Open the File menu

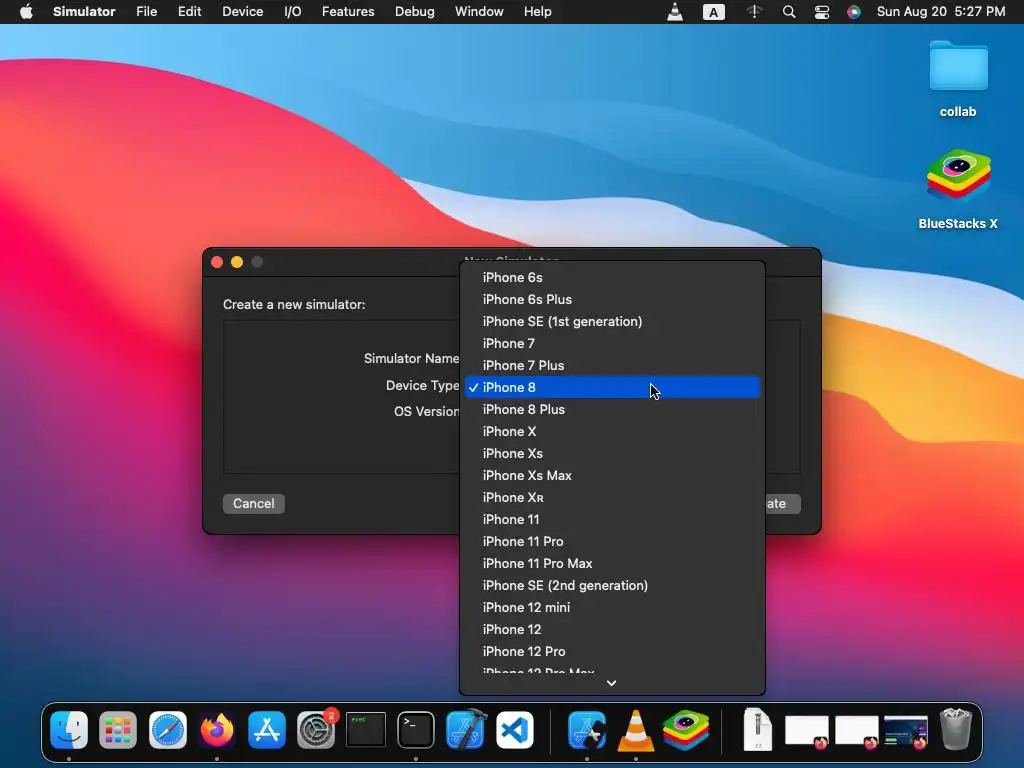146,12
